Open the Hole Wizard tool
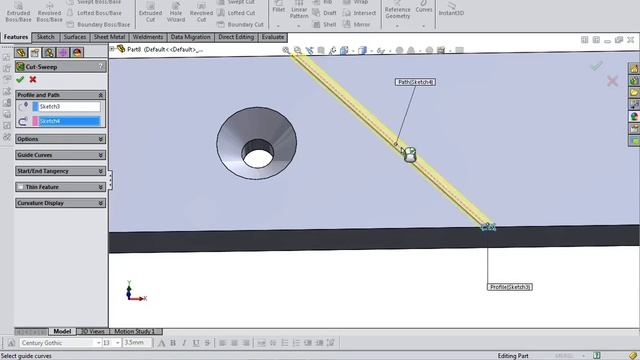The image size is (640, 360). (x=176, y=12)
